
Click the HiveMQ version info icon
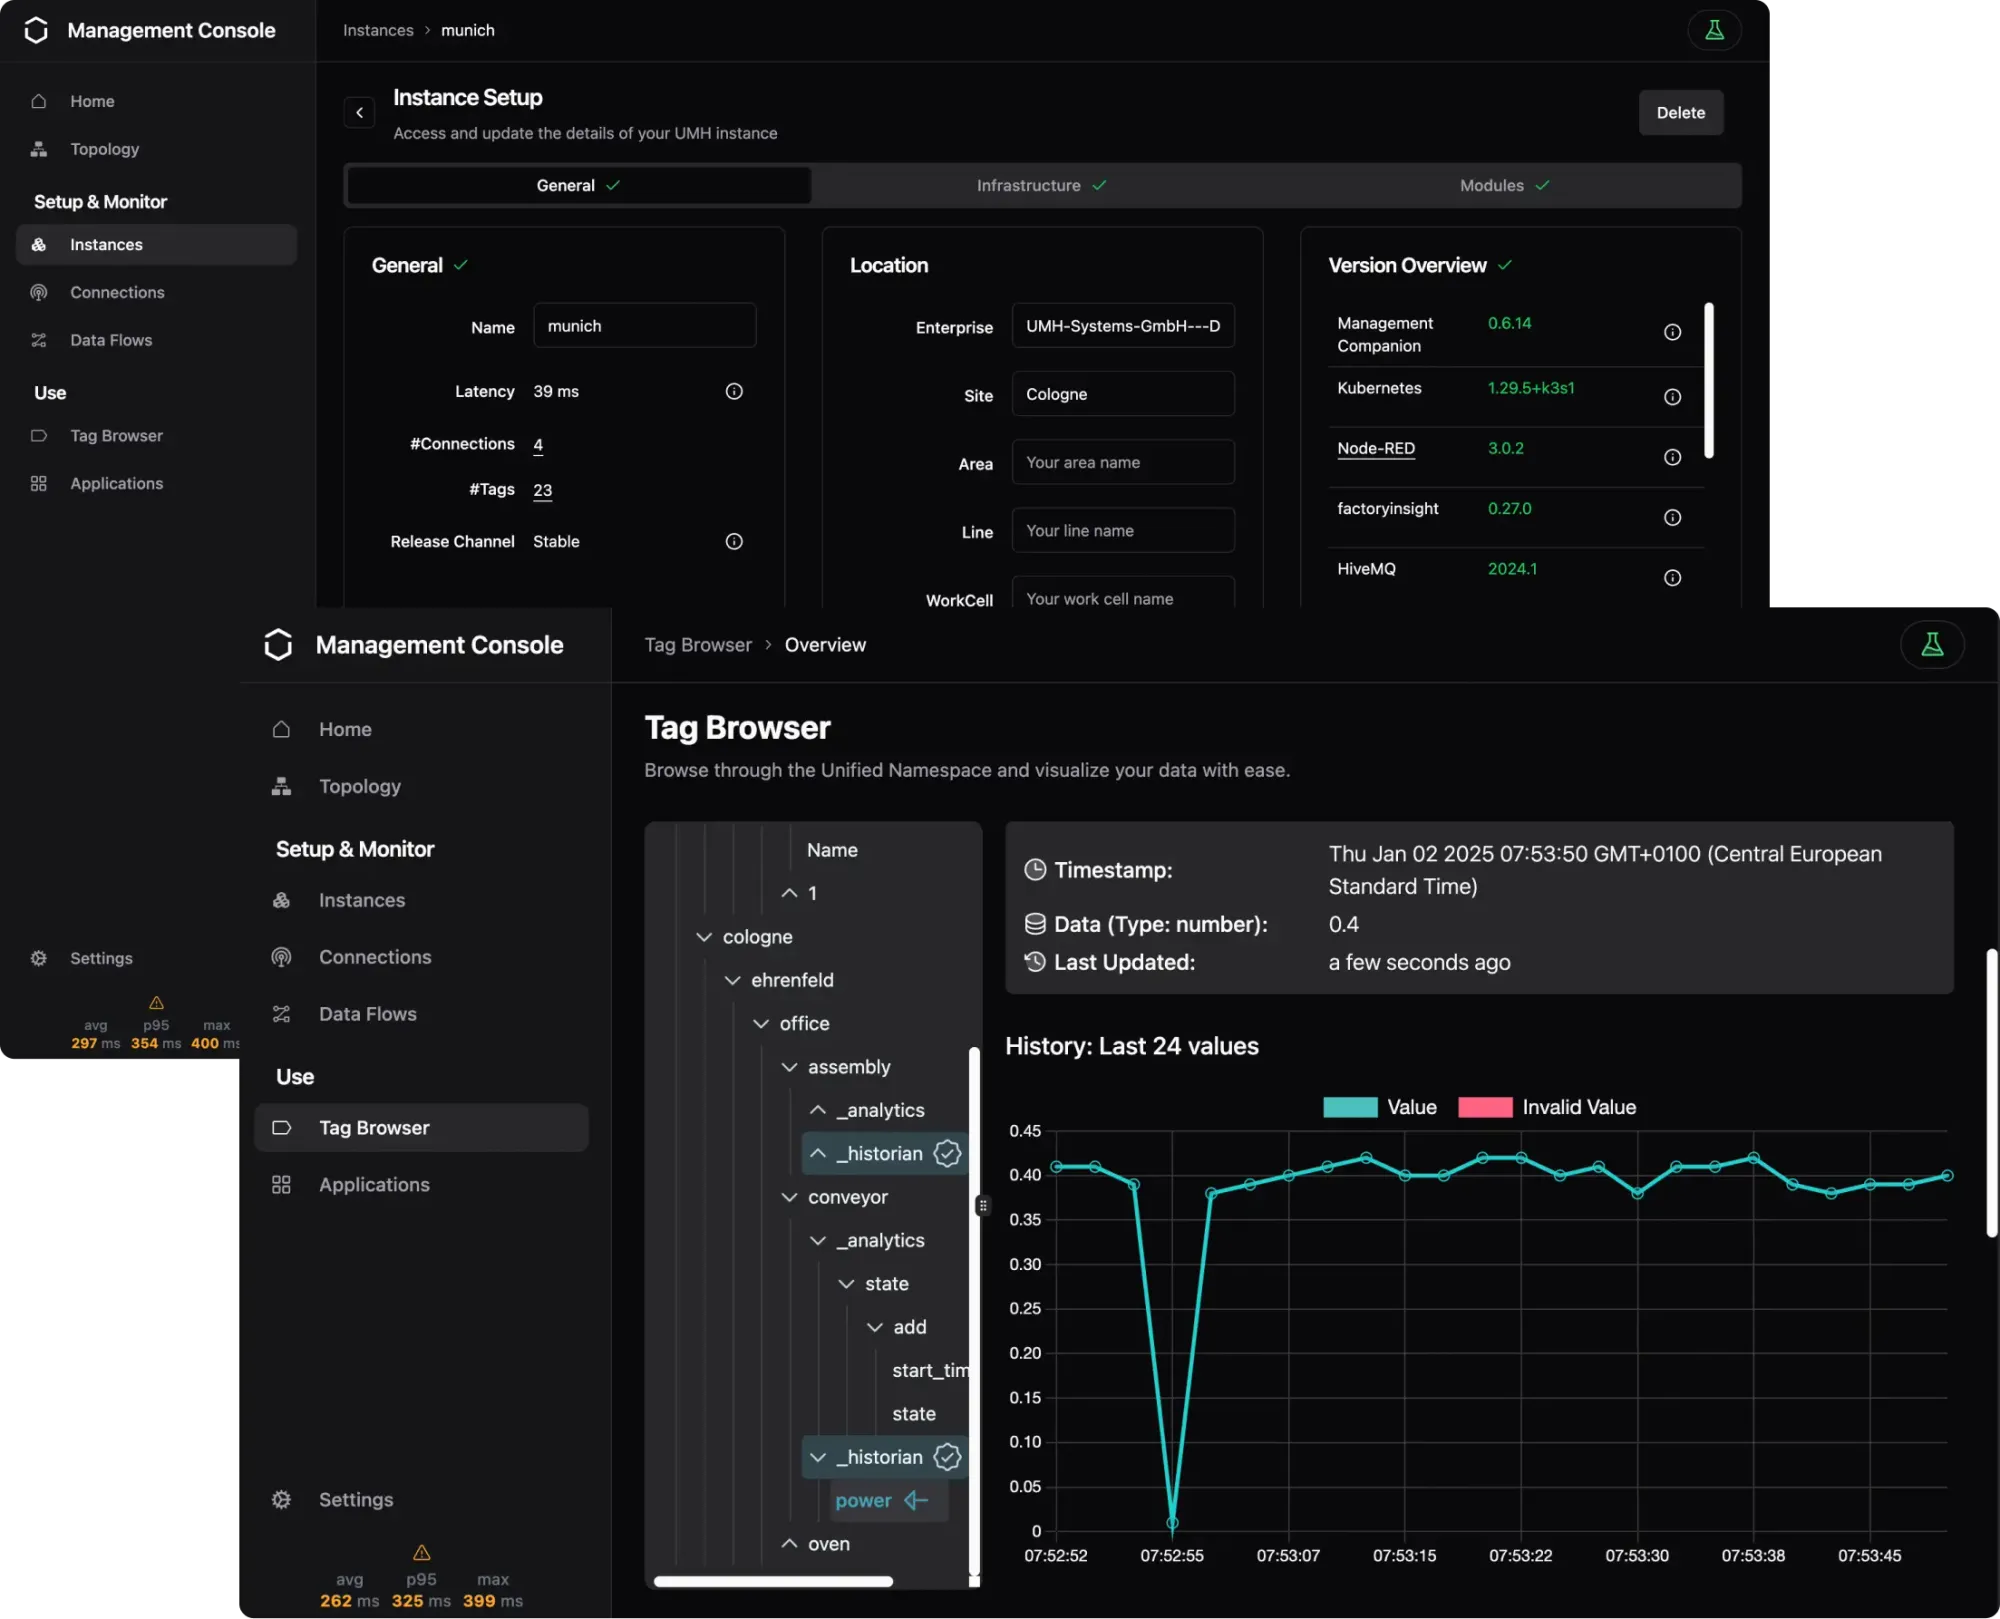(x=1672, y=578)
